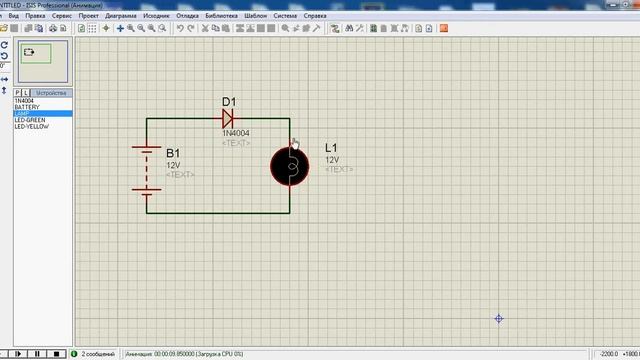Copy selection to the clipboard
This screenshot has height=360, width=640.
[215, 28]
